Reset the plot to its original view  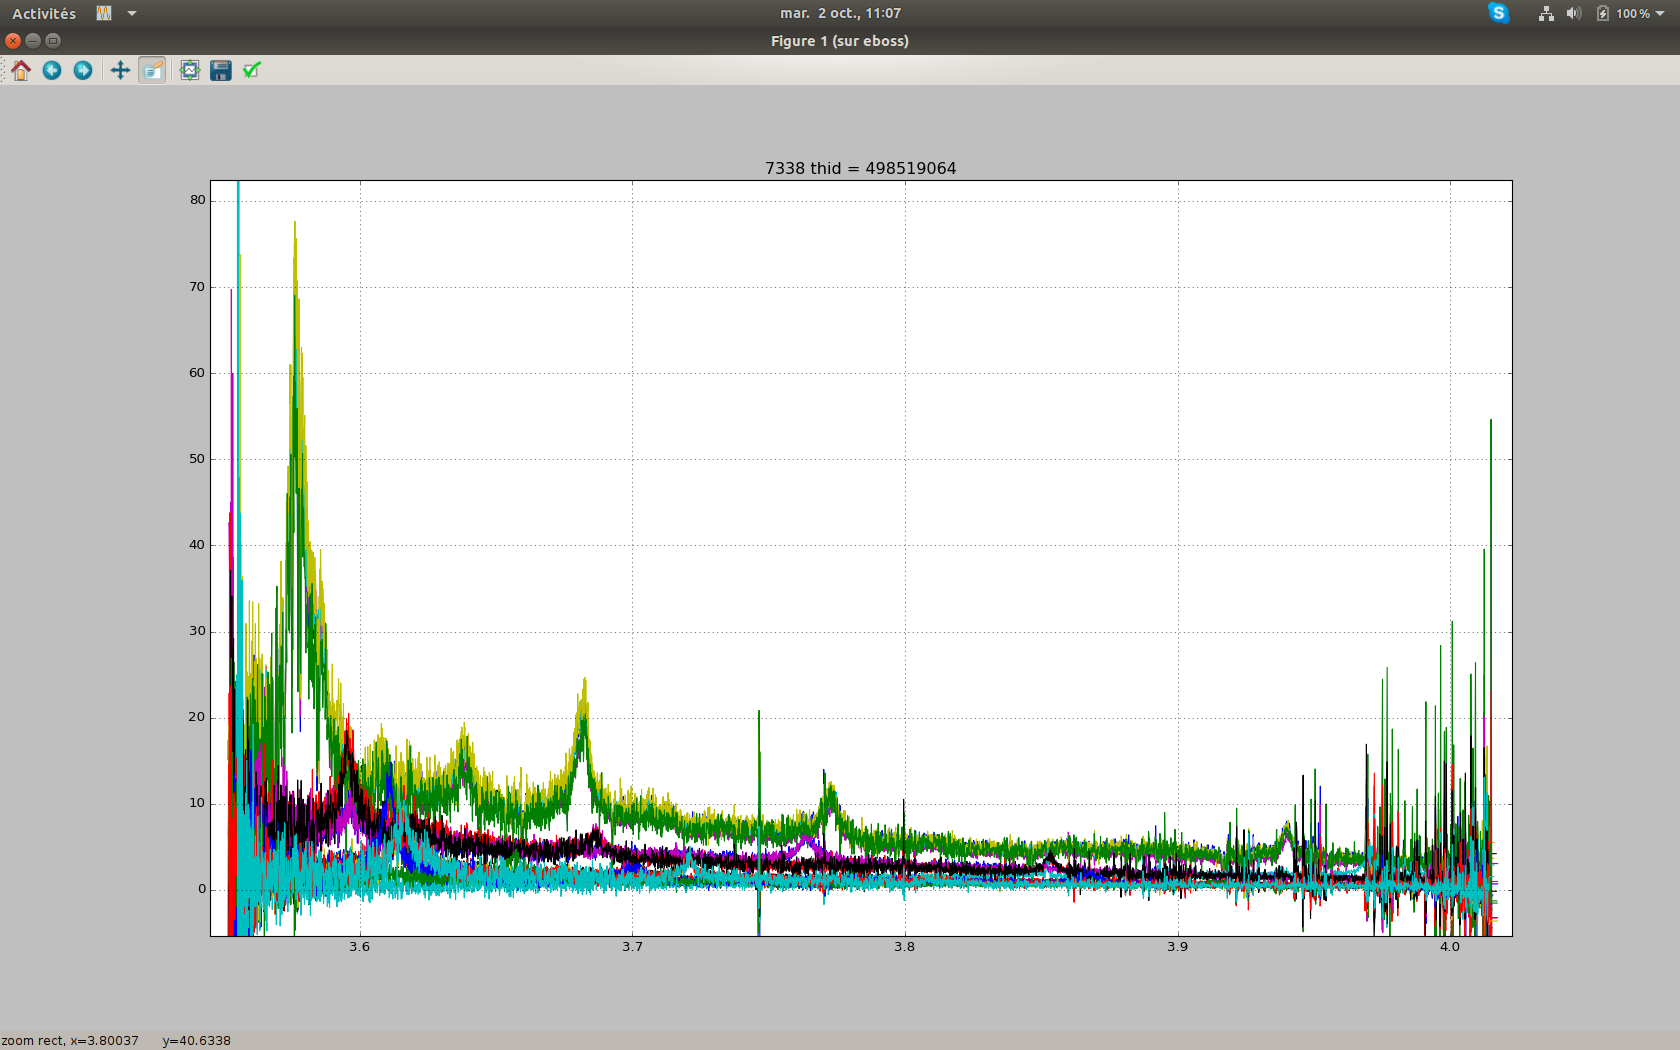pyautogui.click(x=21, y=70)
